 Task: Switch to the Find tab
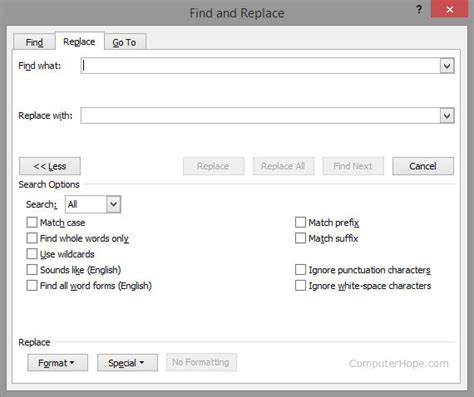click(x=34, y=42)
